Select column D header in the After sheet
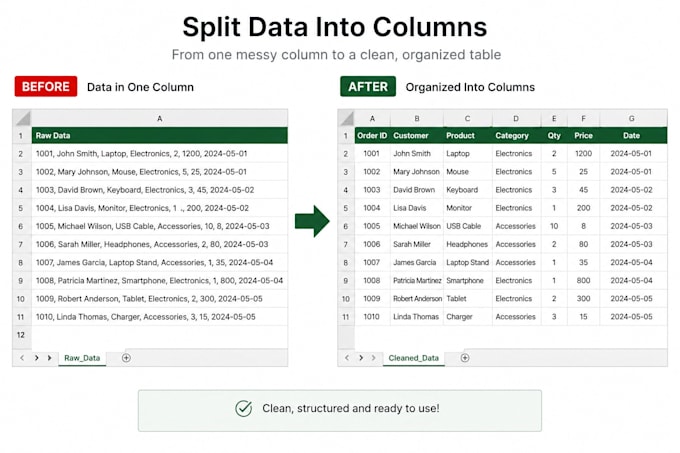This screenshot has height=453, width=680. [x=516, y=118]
